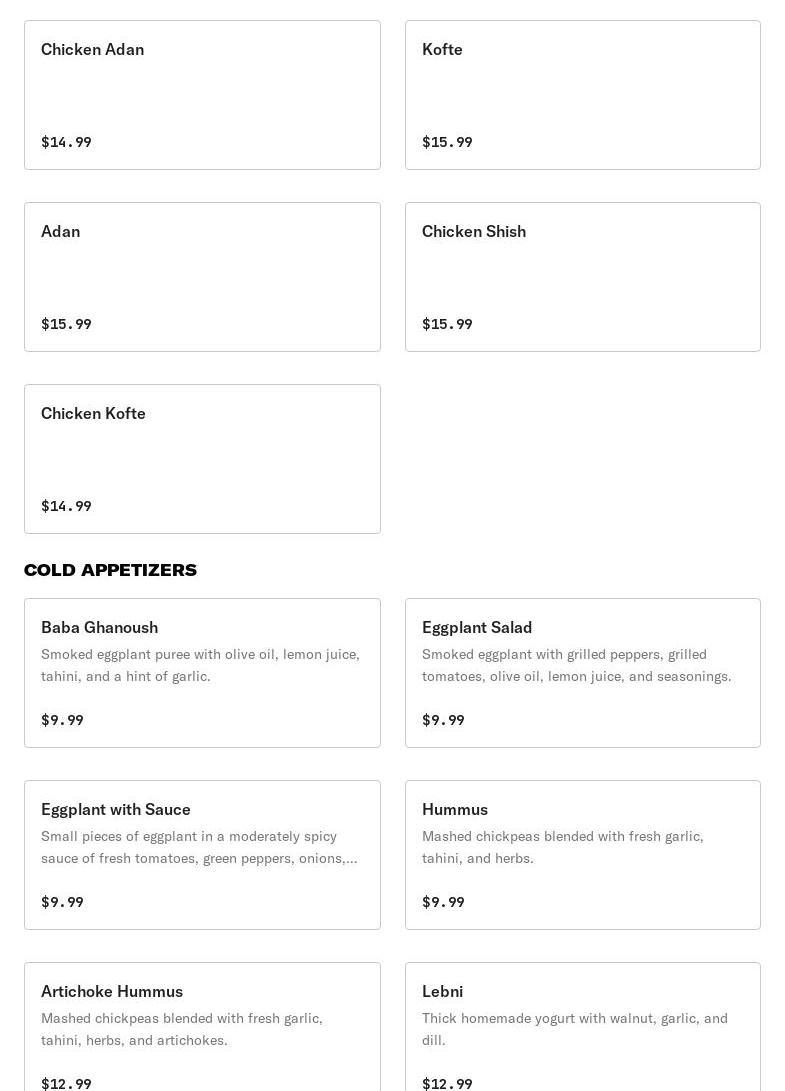Open the Eggplant Salad appetizer card

[582, 673]
